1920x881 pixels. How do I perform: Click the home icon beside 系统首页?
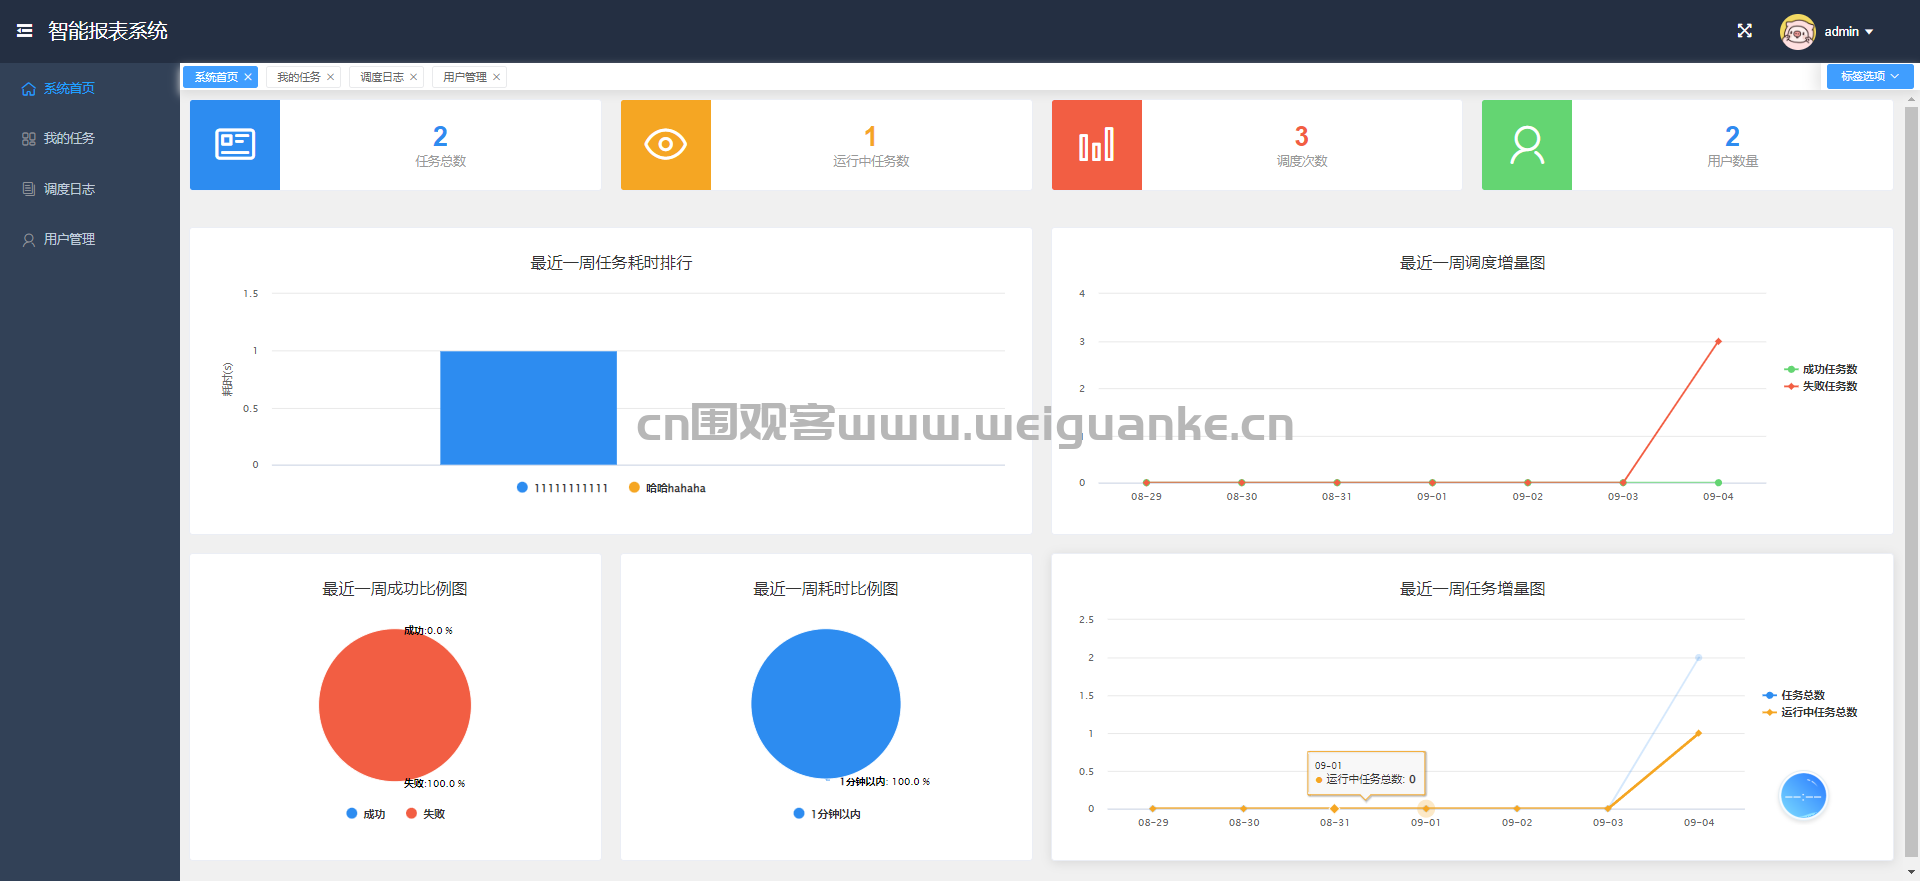click(x=29, y=89)
